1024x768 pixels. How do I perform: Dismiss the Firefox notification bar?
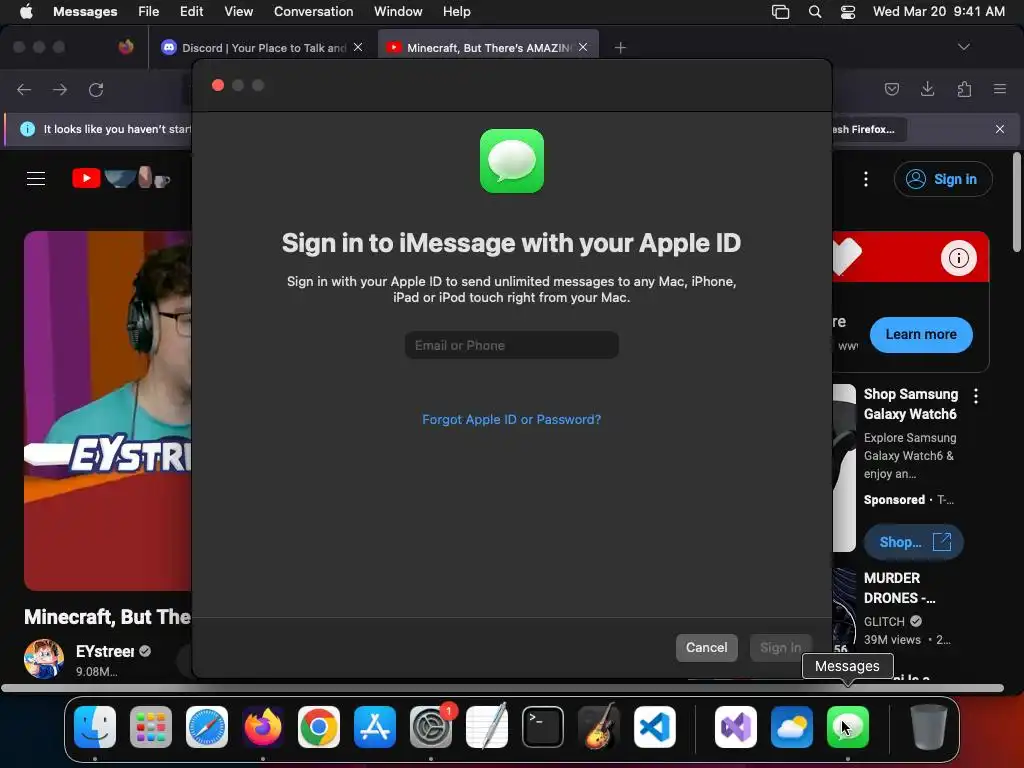click(1000, 129)
